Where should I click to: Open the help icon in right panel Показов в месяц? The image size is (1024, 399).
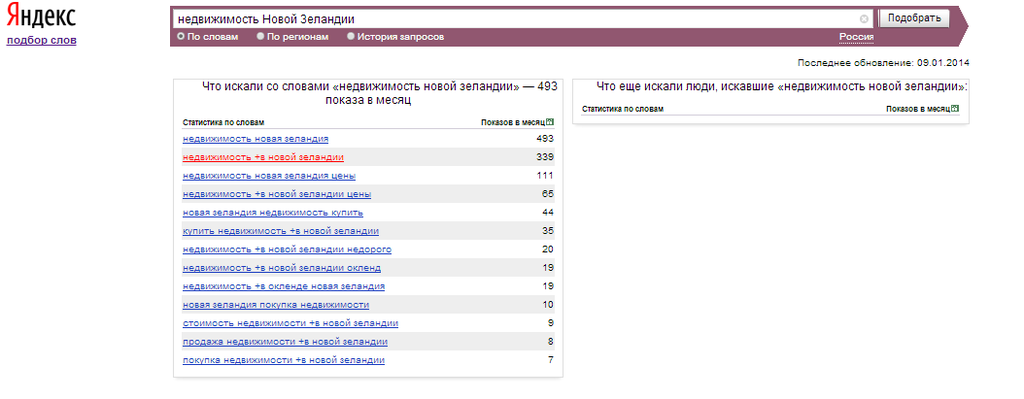pyautogui.click(x=955, y=109)
